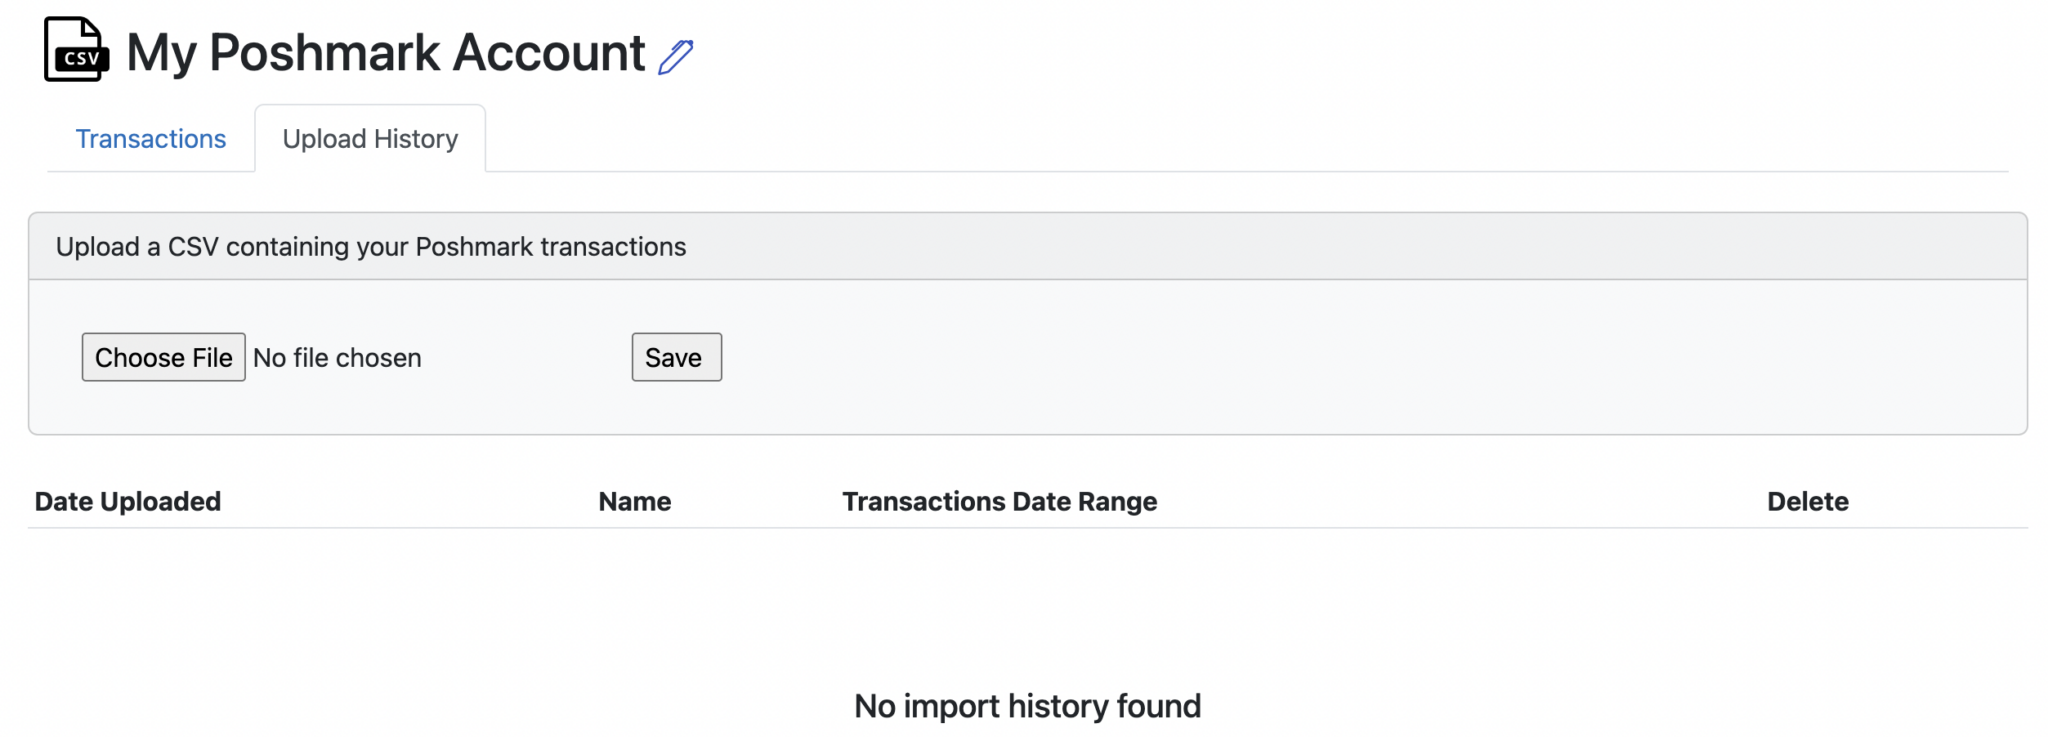This screenshot has height=737, width=2048.
Task: Click the Choose File control to browse CSVs
Action: coord(163,357)
